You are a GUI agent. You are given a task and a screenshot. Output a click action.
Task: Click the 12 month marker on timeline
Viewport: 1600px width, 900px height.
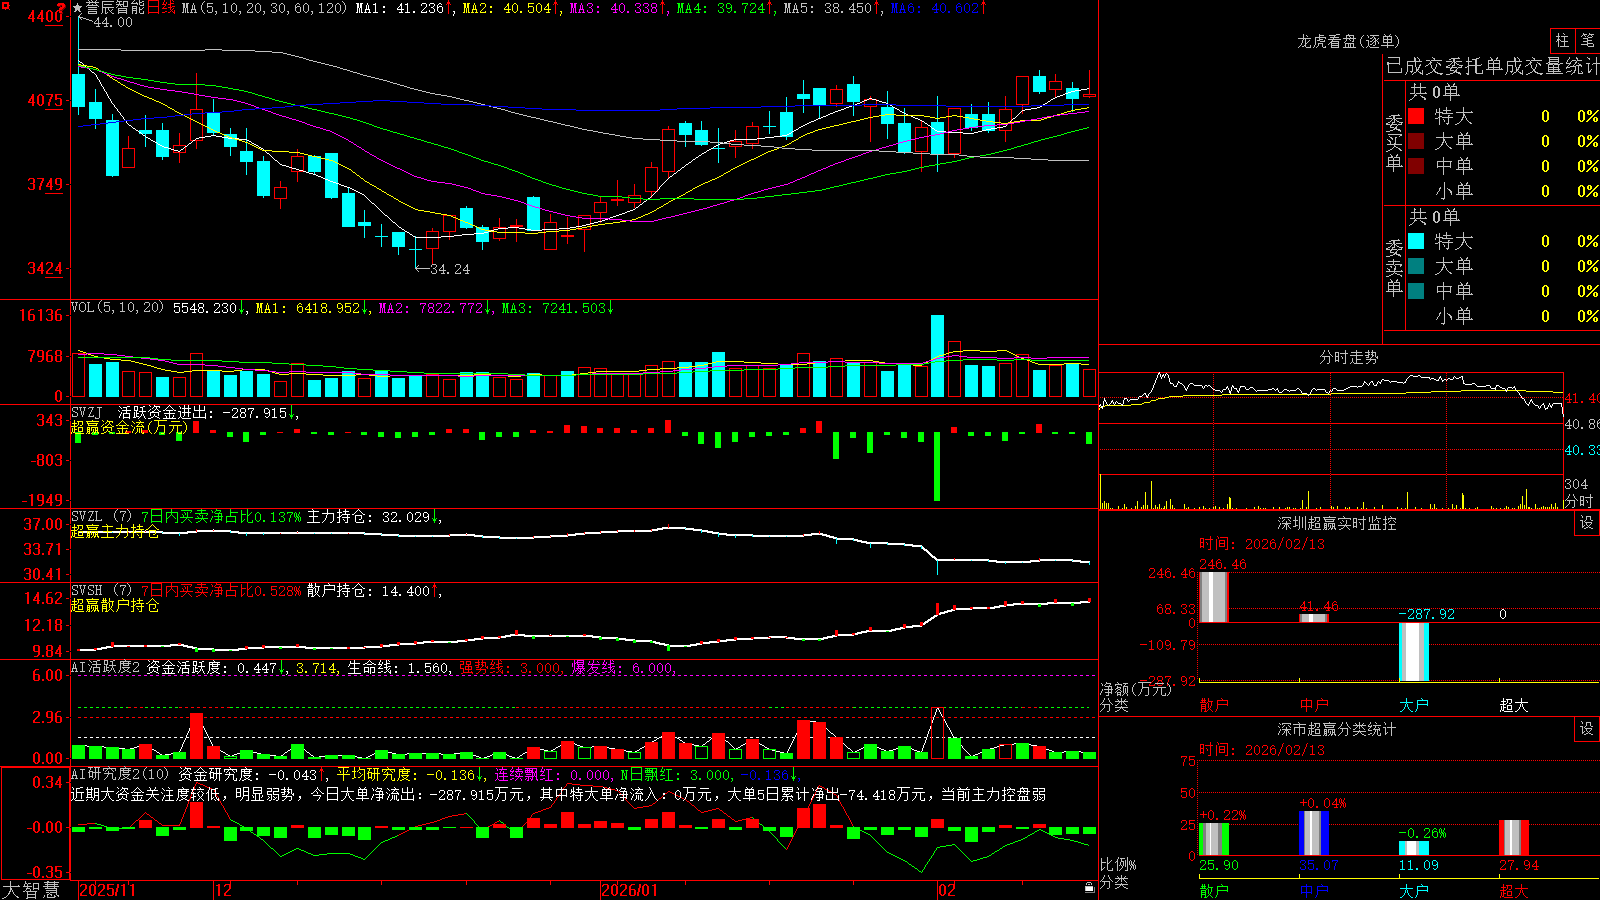click(223, 890)
